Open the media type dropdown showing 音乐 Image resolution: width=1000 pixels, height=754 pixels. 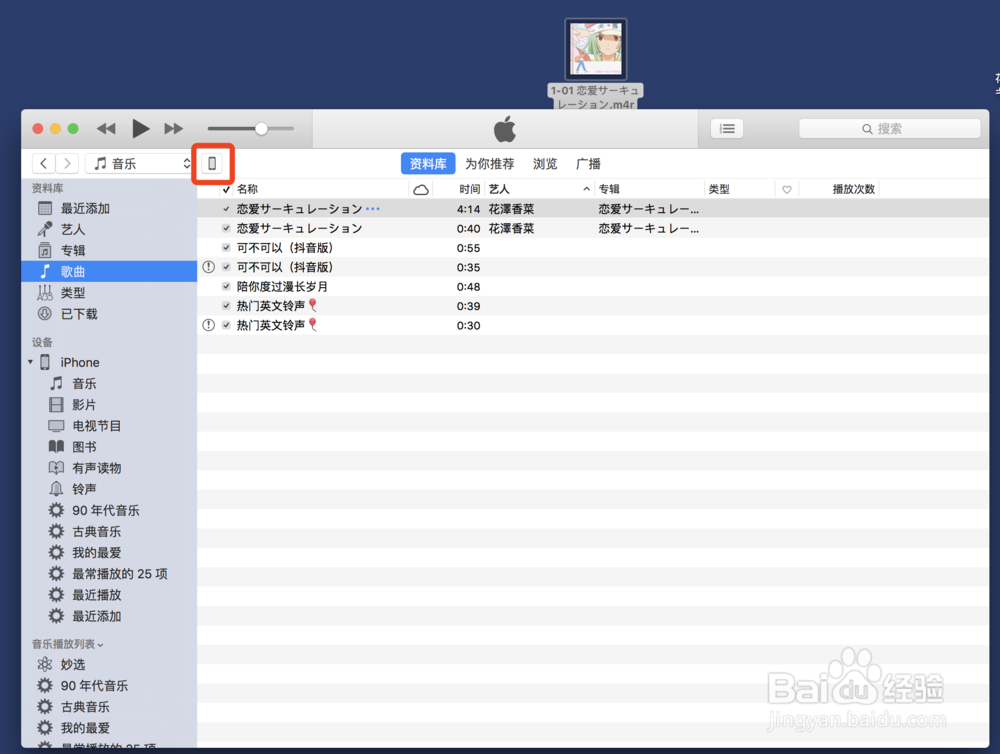(x=140, y=162)
